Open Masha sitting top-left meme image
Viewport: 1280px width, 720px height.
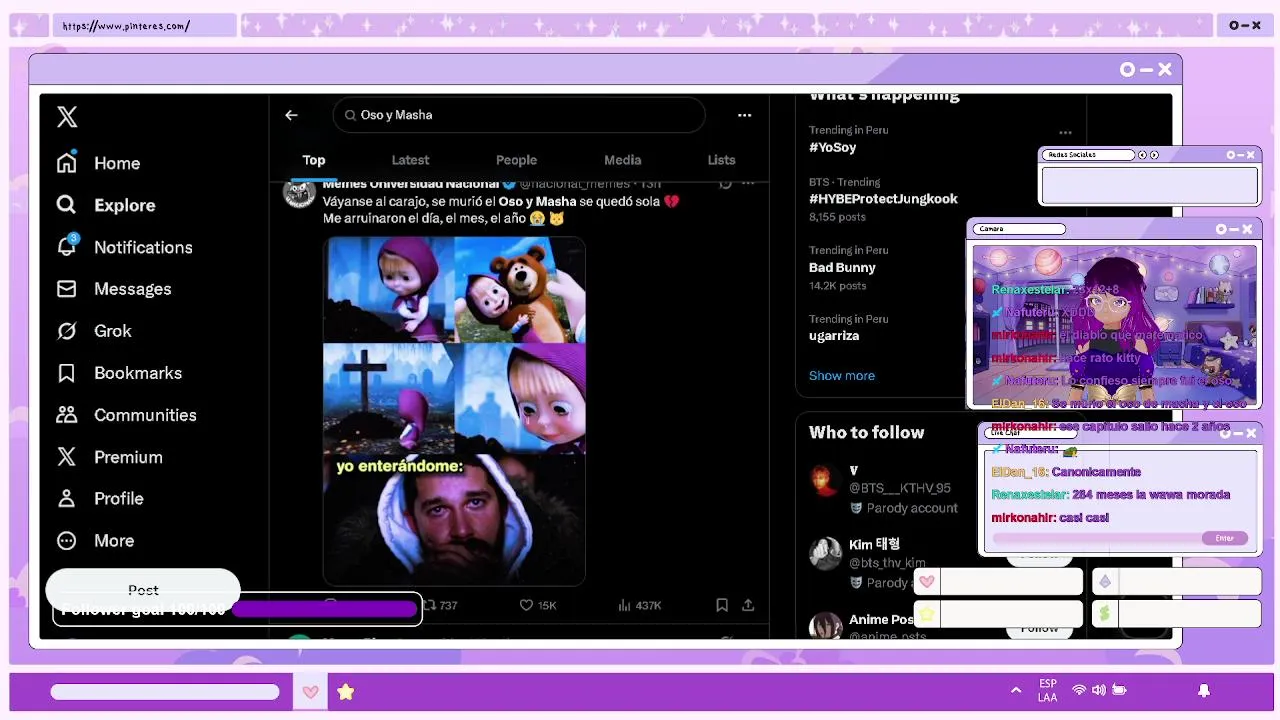388,290
